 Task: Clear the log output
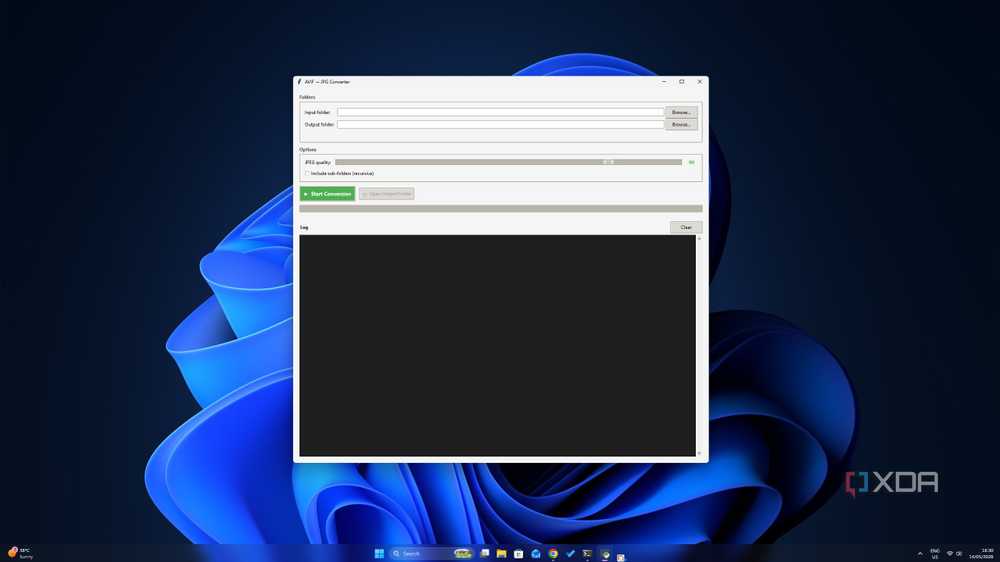[x=686, y=227]
